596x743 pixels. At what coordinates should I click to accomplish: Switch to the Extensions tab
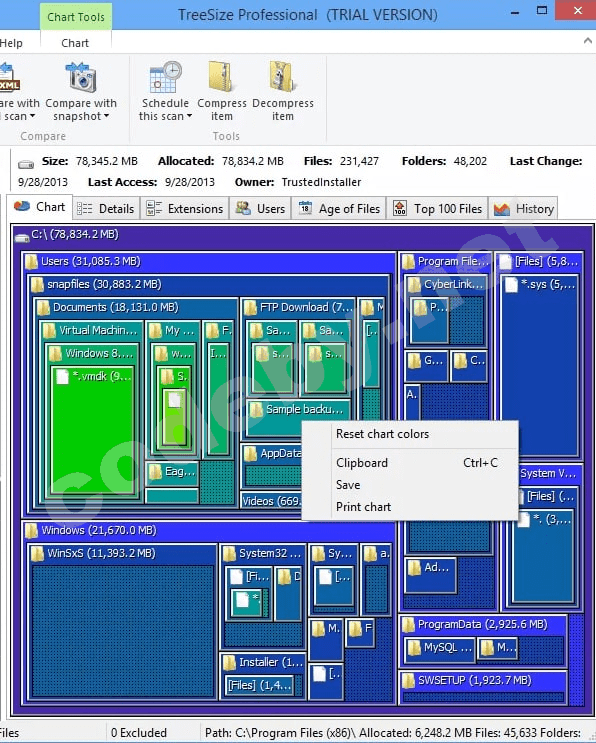(x=184, y=208)
